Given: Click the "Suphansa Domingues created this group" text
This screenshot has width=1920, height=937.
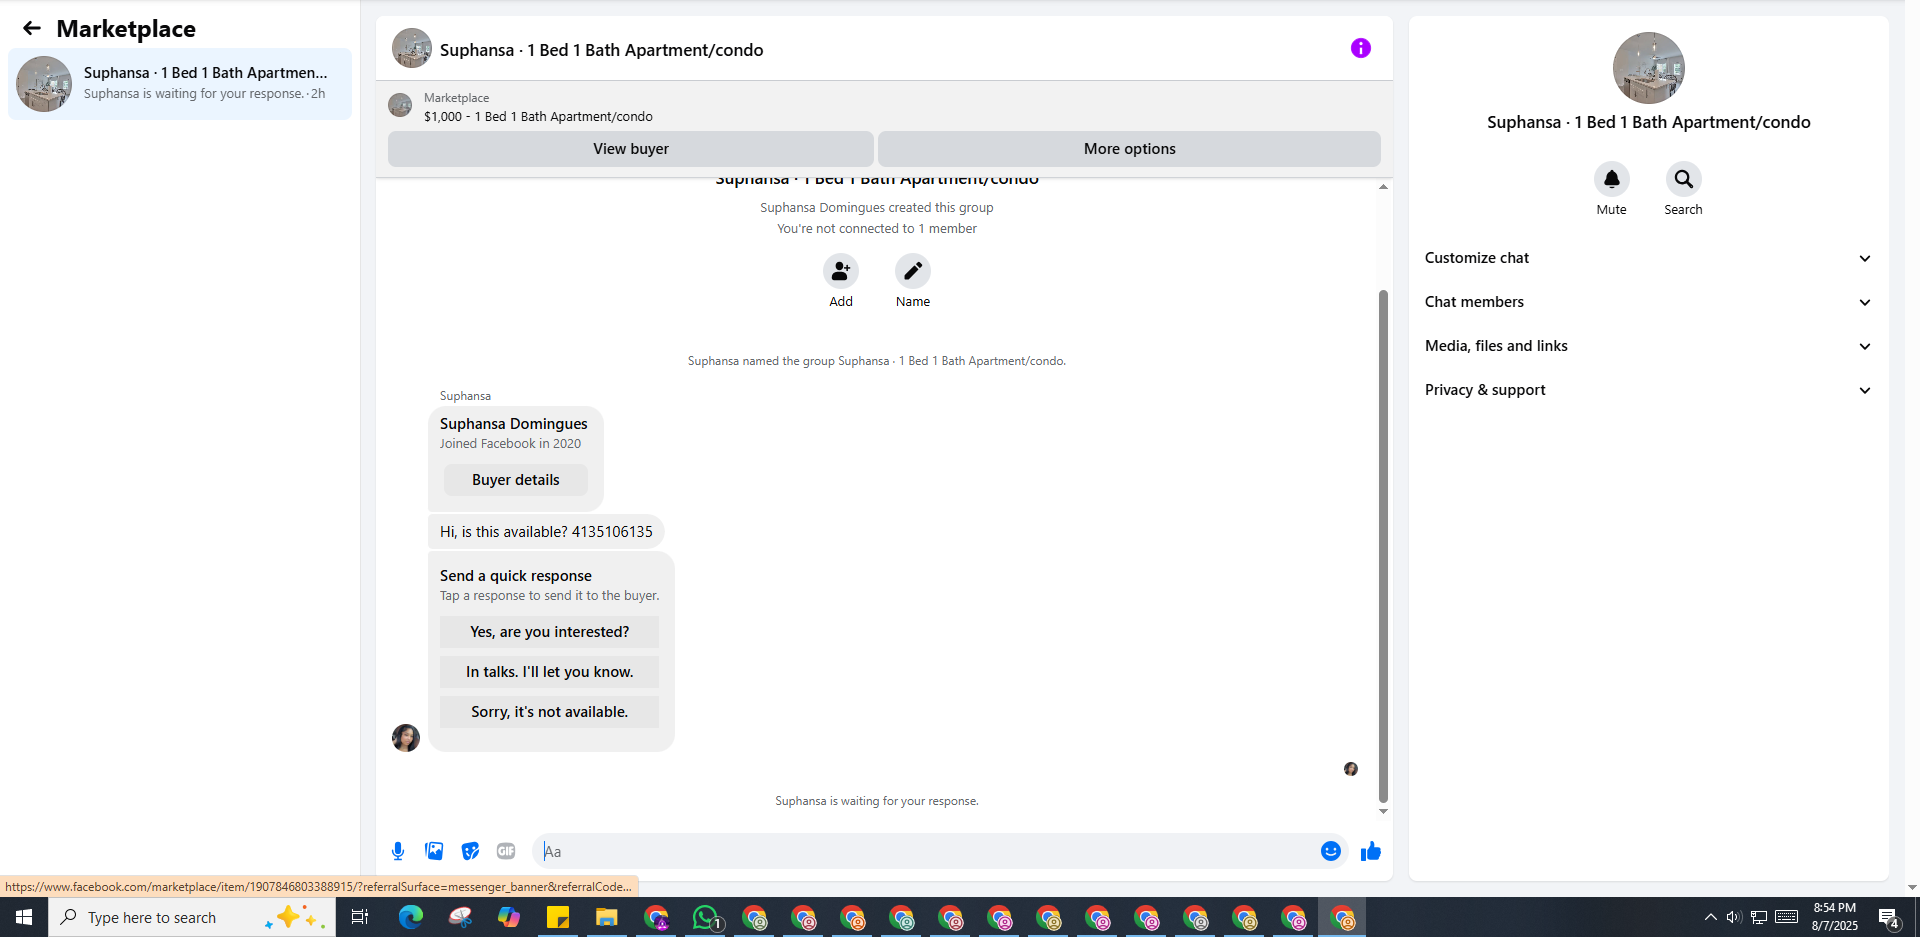Looking at the screenshot, I should pos(877,208).
